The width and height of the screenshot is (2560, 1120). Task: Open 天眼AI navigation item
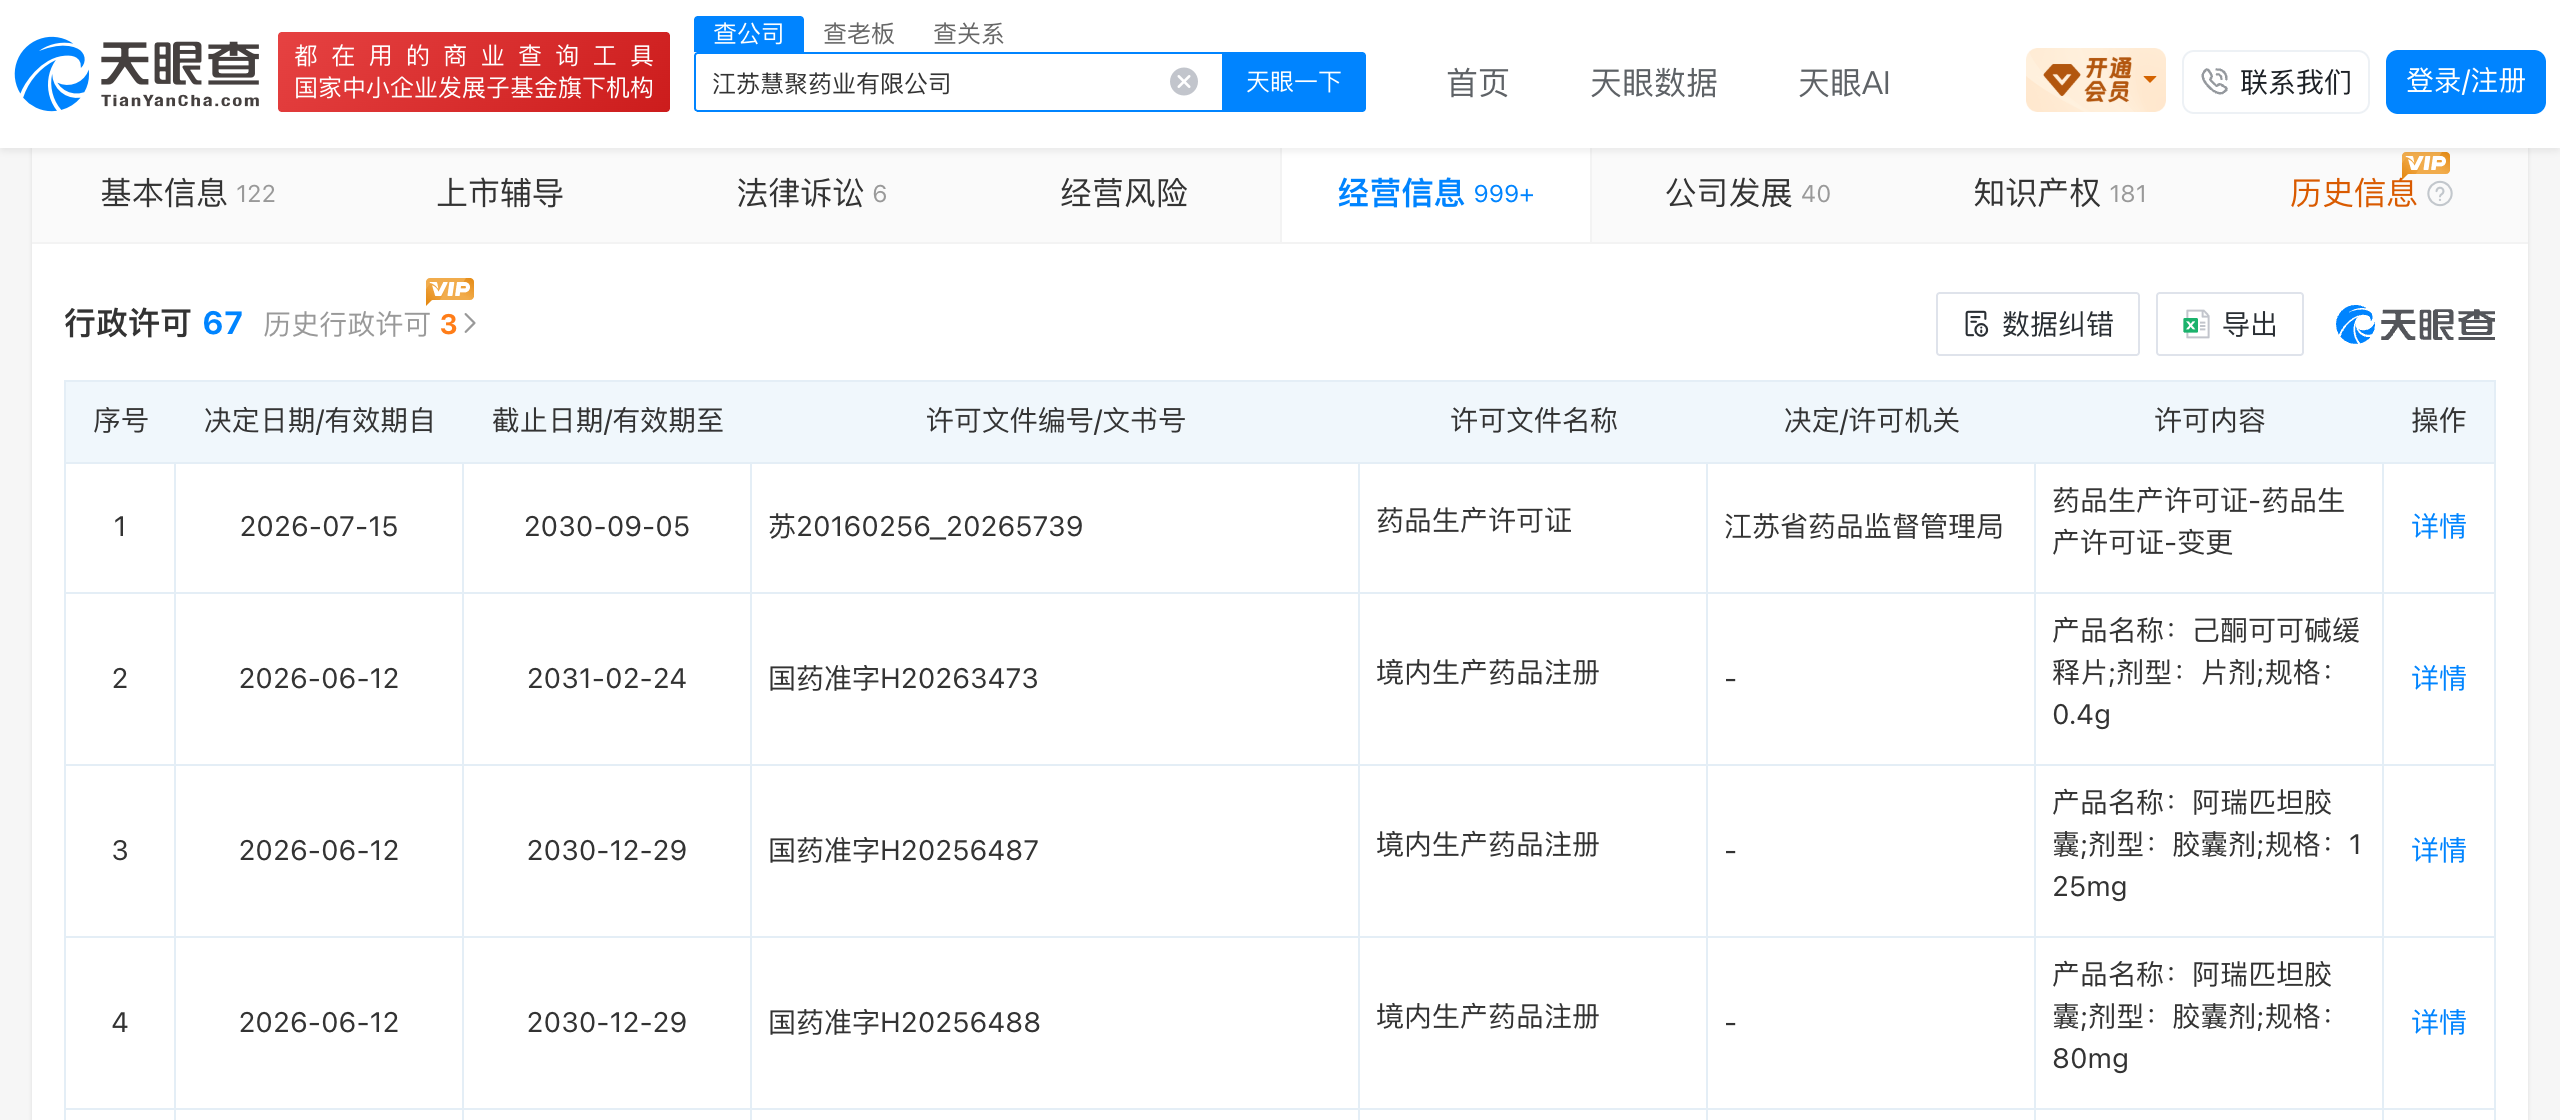pyautogui.click(x=1844, y=83)
